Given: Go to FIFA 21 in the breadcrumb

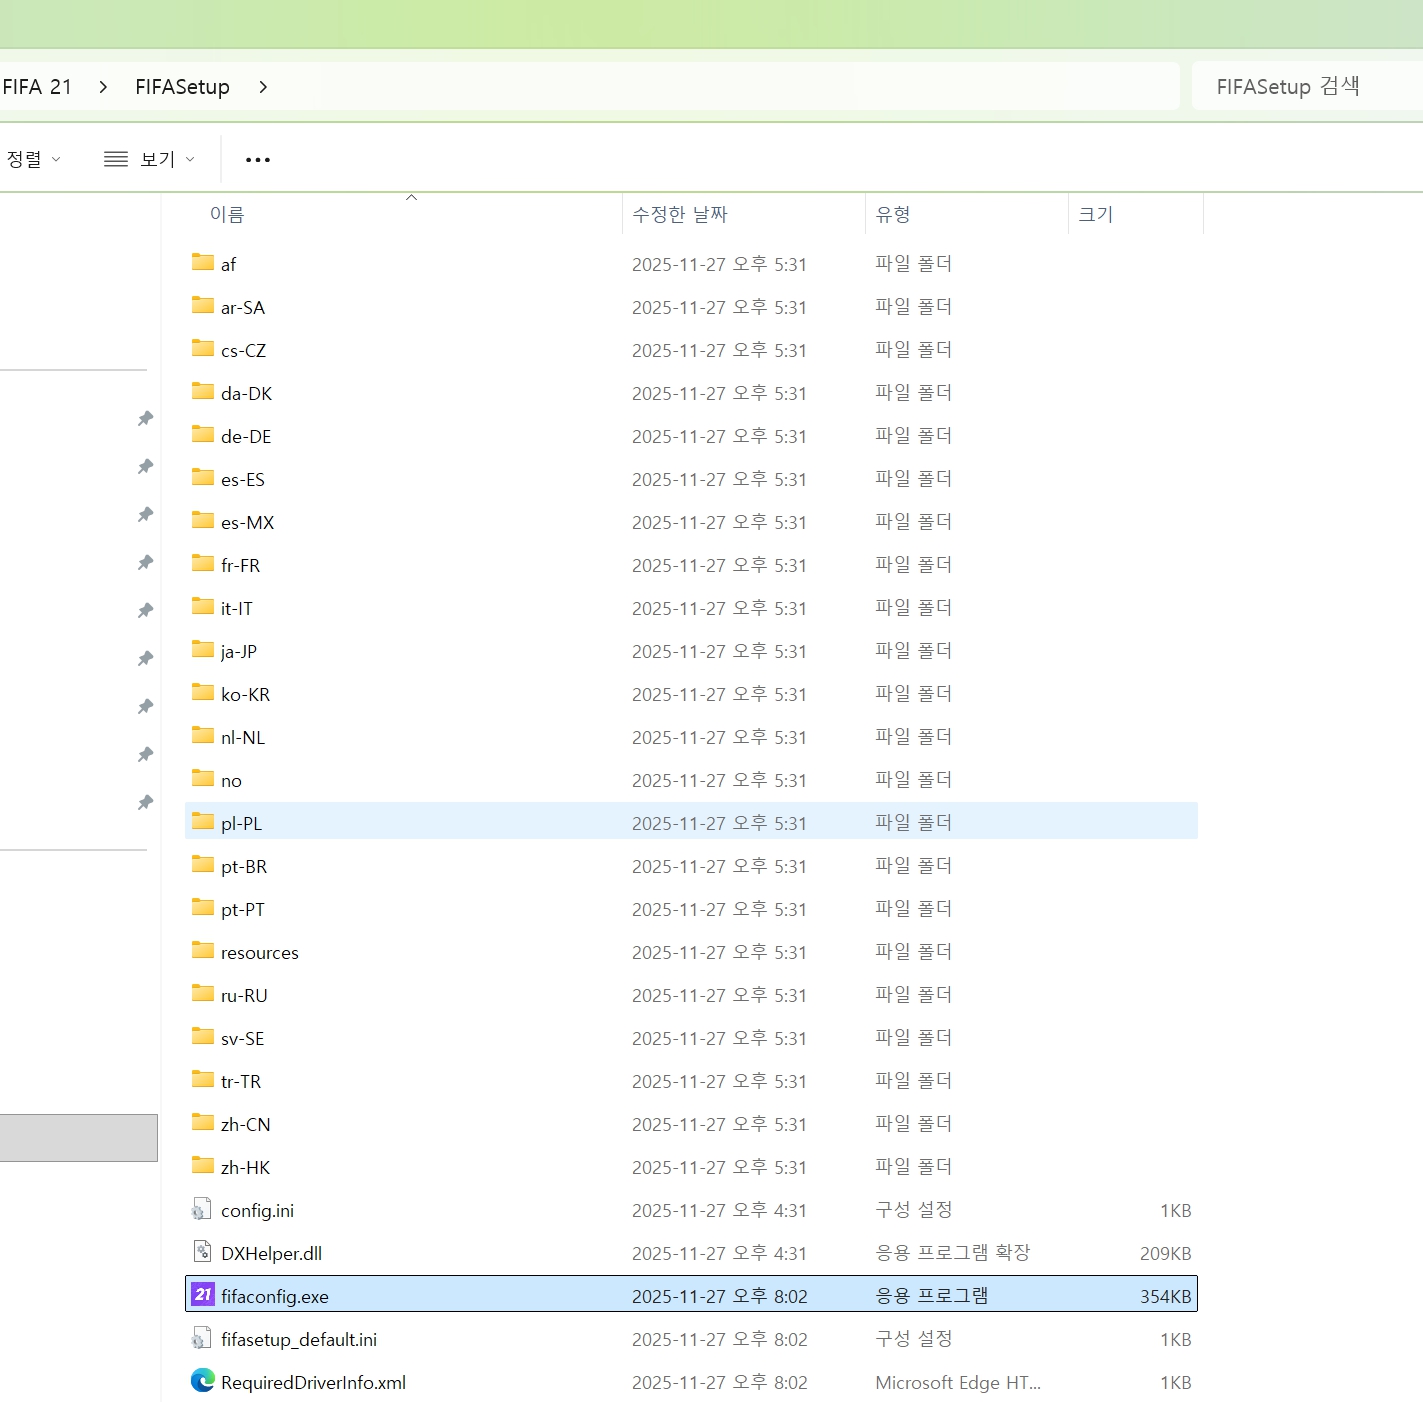Looking at the screenshot, I should pos(37,87).
